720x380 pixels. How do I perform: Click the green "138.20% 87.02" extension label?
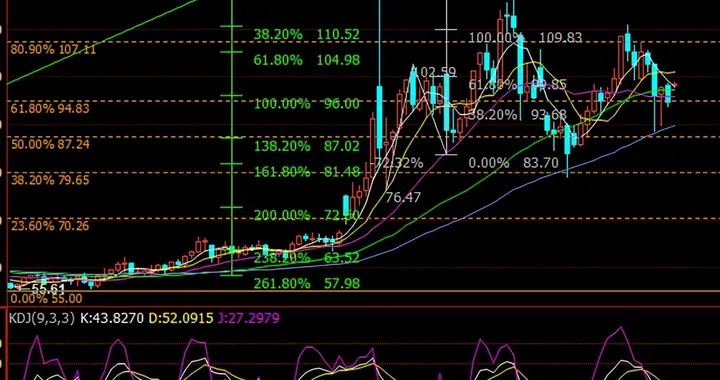[x=306, y=146]
